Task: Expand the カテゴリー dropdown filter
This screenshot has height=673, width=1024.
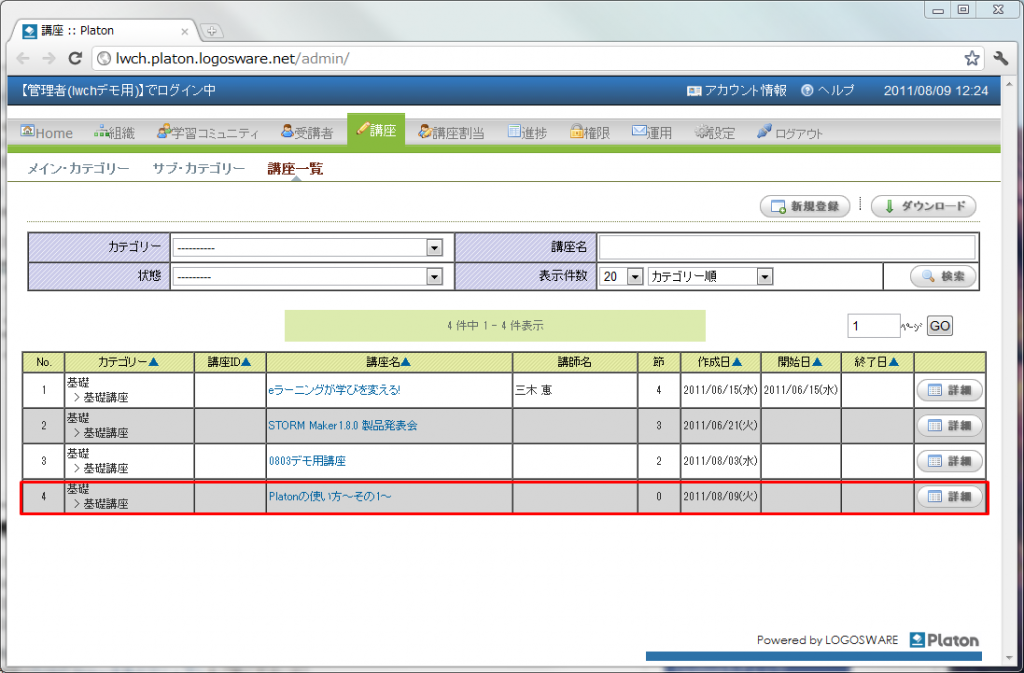Action: pyautogui.click(x=434, y=247)
